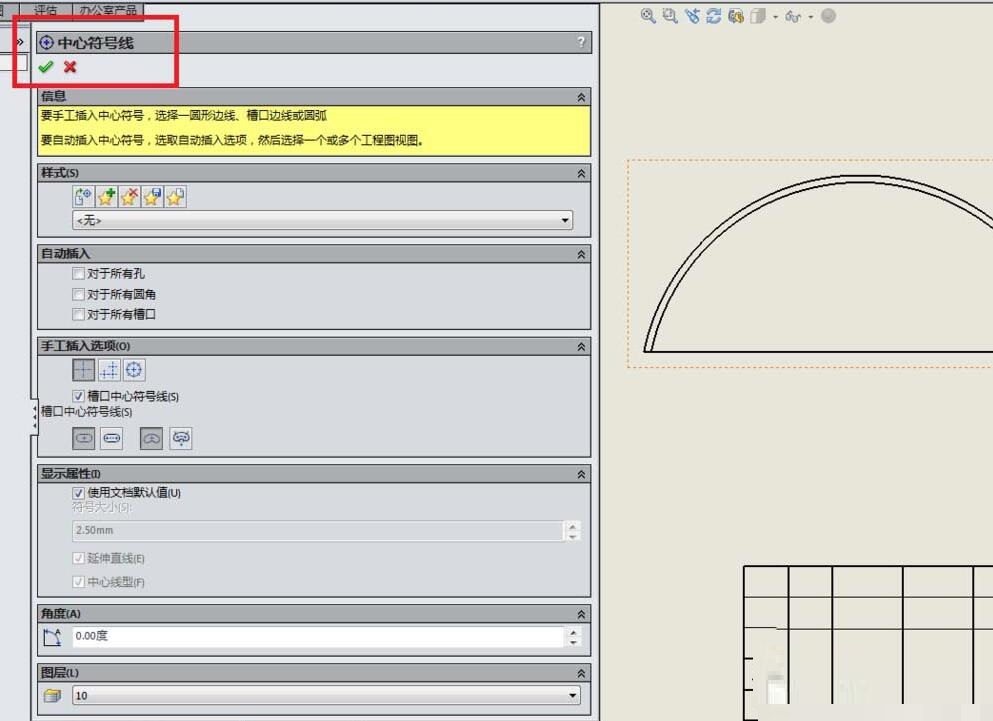Screen dimensions: 993x721
Task: Switch to the 评估 tab
Action: point(46,10)
